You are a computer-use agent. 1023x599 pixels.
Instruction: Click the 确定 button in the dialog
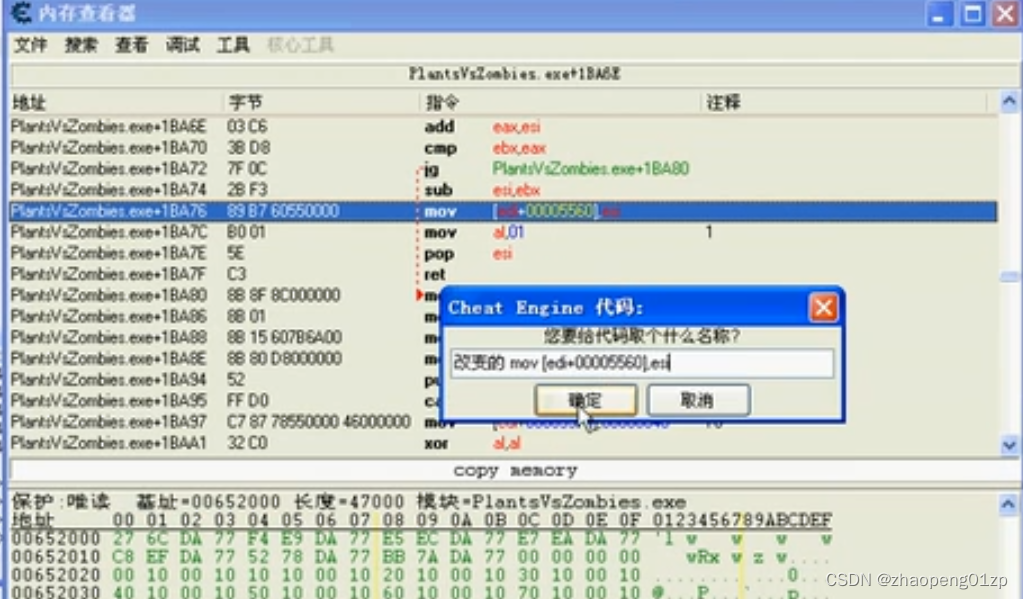coord(585,400)
